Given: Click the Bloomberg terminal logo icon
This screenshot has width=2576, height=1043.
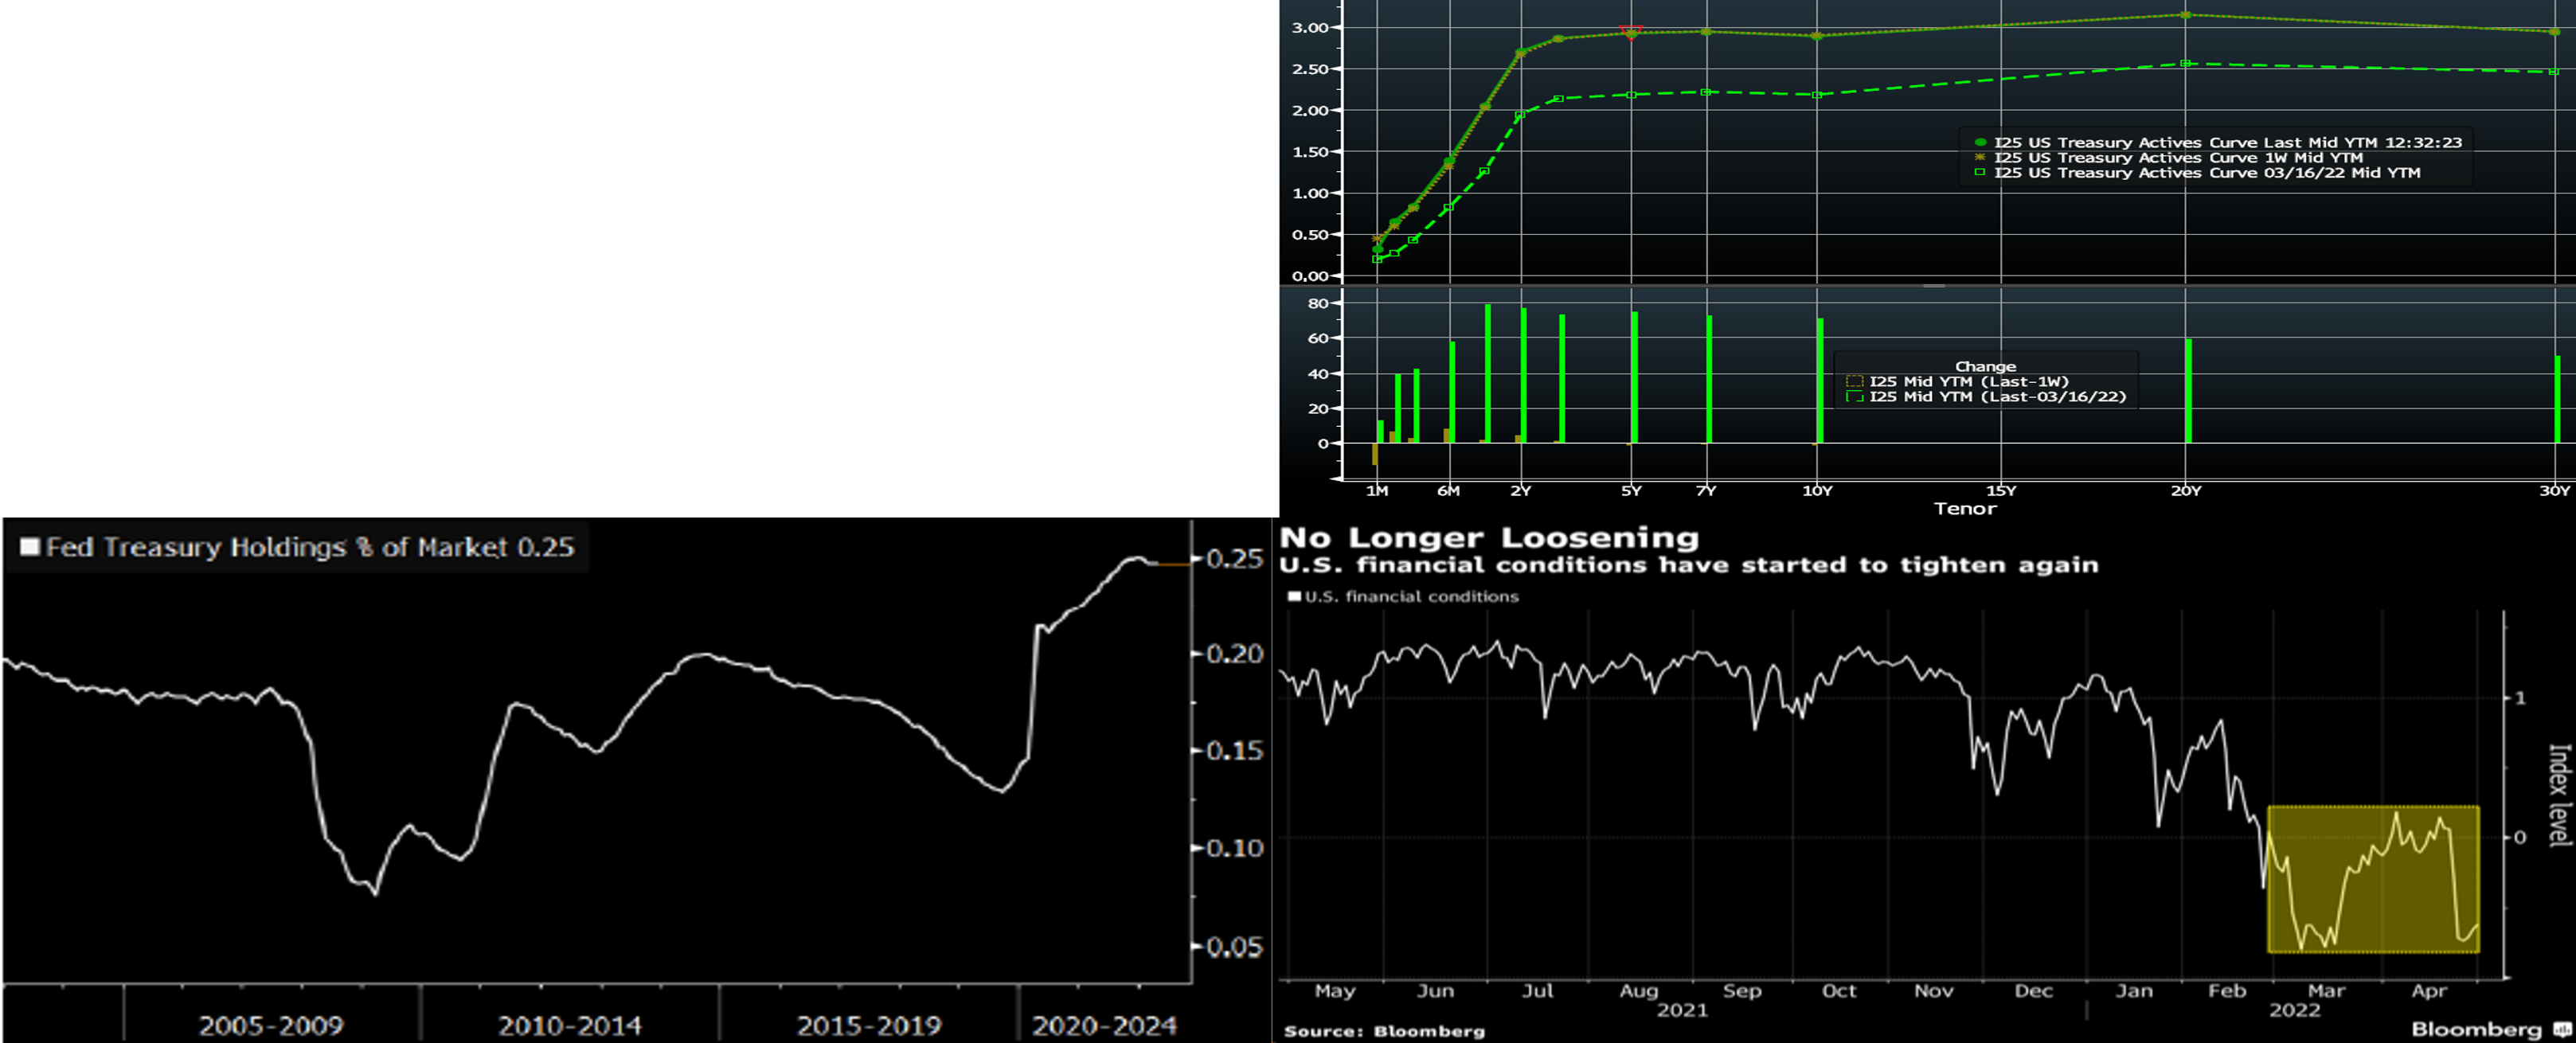Looking at the screenshot, I should click(2562, 1029).
